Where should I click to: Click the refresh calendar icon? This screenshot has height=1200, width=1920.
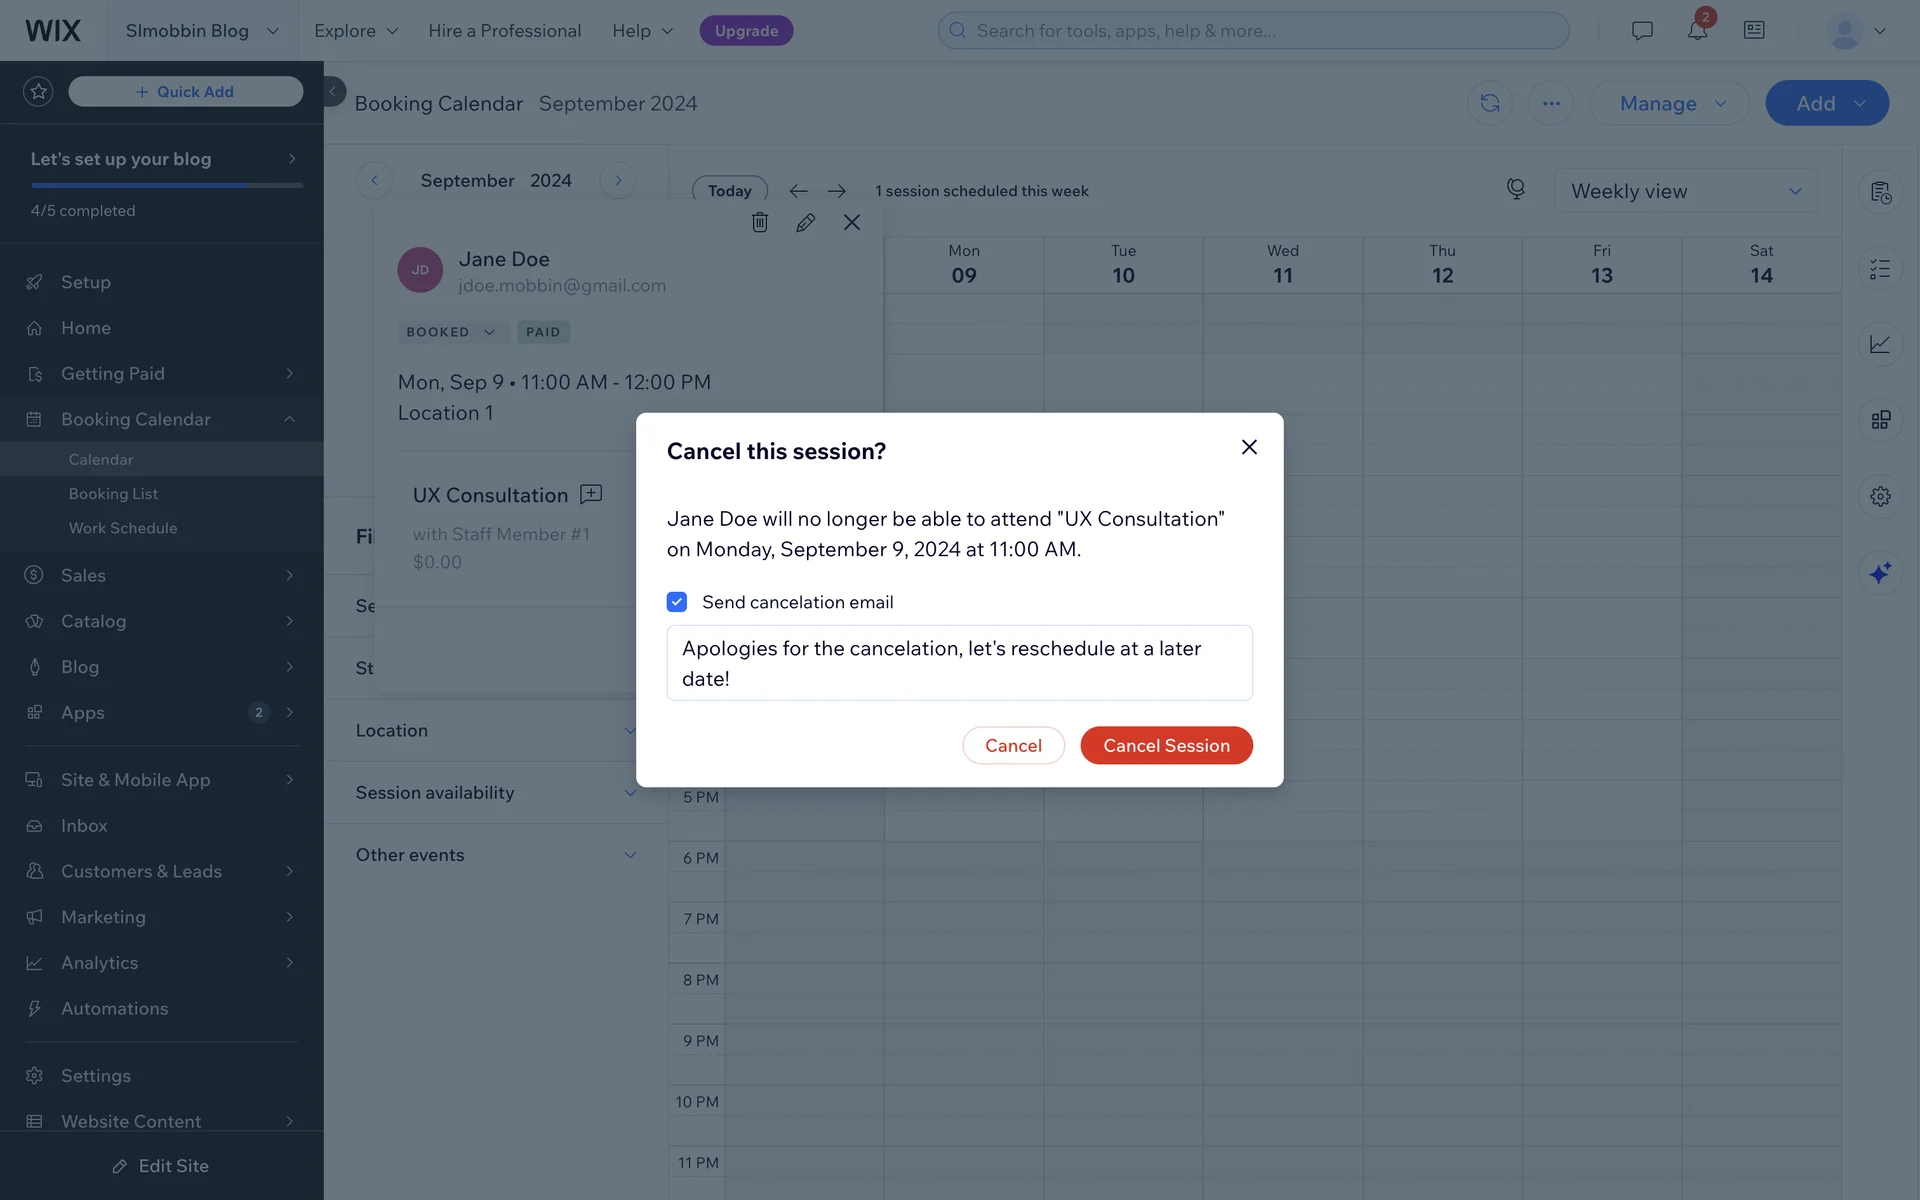pos(1489,103)
